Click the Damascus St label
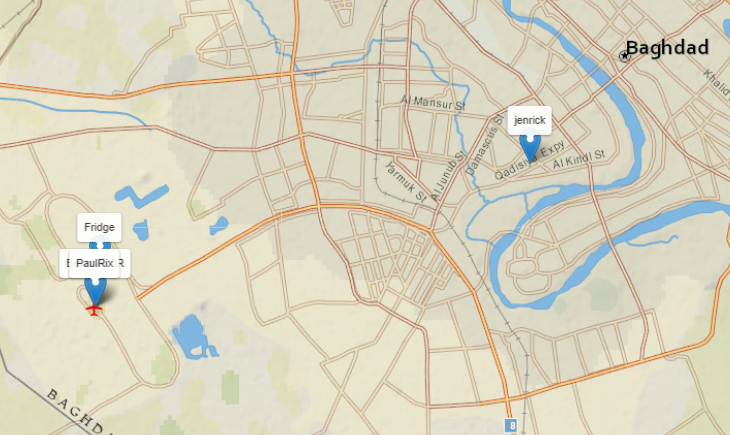 pos(485,144)
